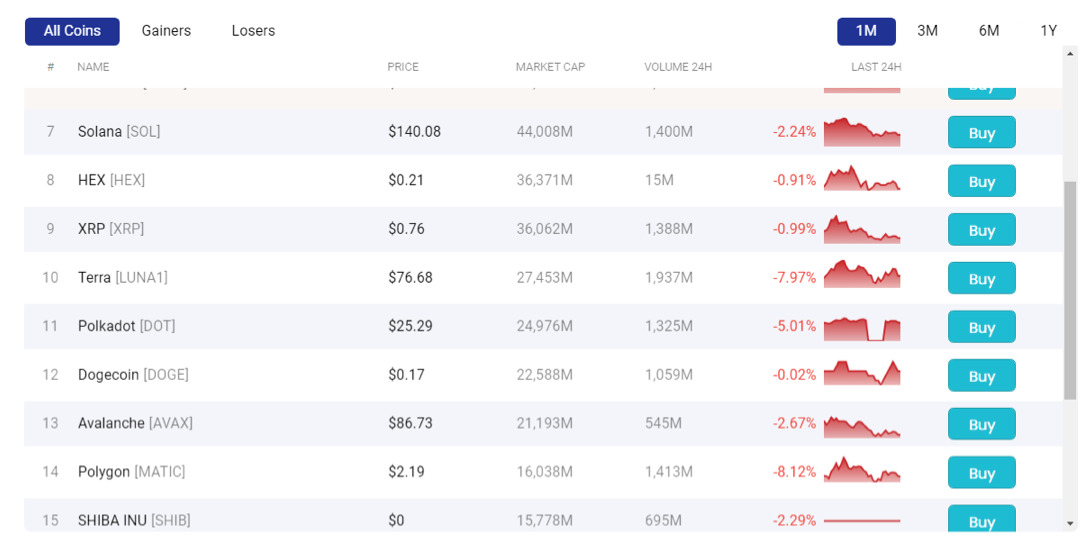Open the Gainers tab
The height and width of the screenshot is (544, 1092).
[x=166, y=31]
